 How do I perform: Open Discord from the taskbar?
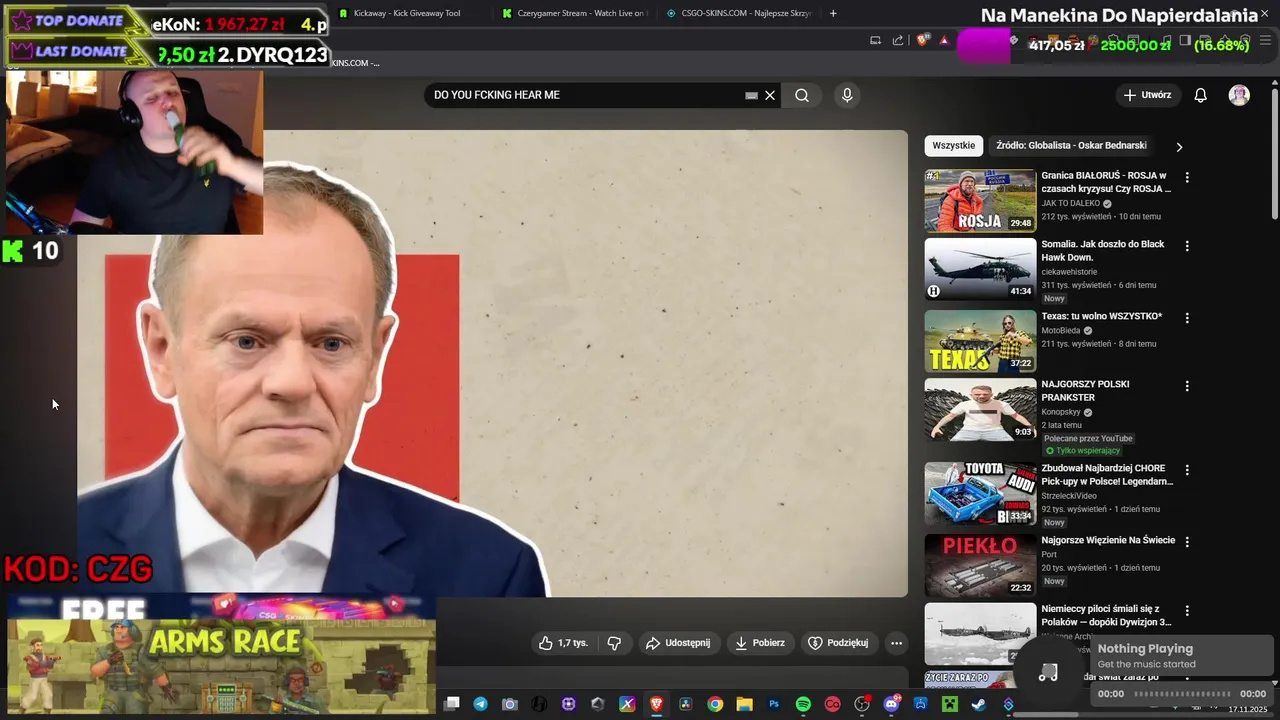click(892, 704)
